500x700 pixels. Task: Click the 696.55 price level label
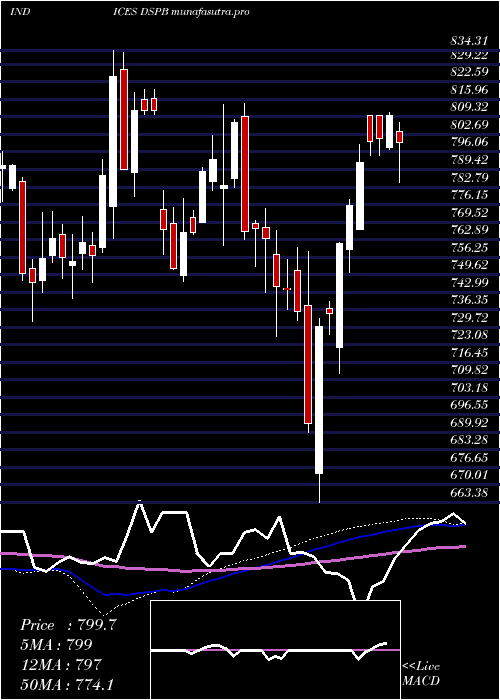pyautogui.click(x=469, y=405)
